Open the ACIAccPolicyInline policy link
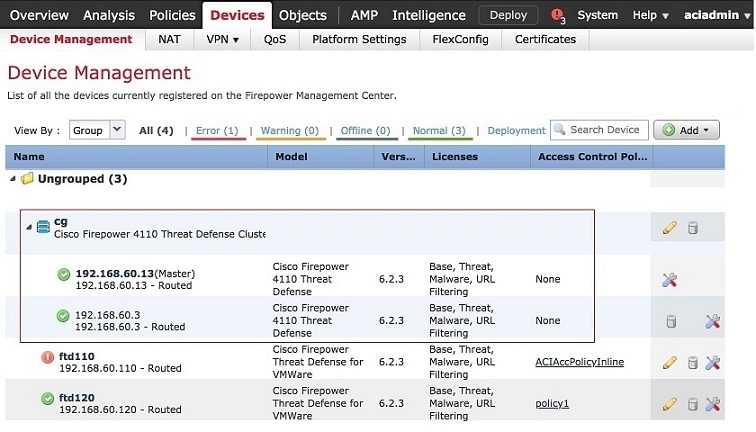The image size is (756, 432). (x=579, y=362)
